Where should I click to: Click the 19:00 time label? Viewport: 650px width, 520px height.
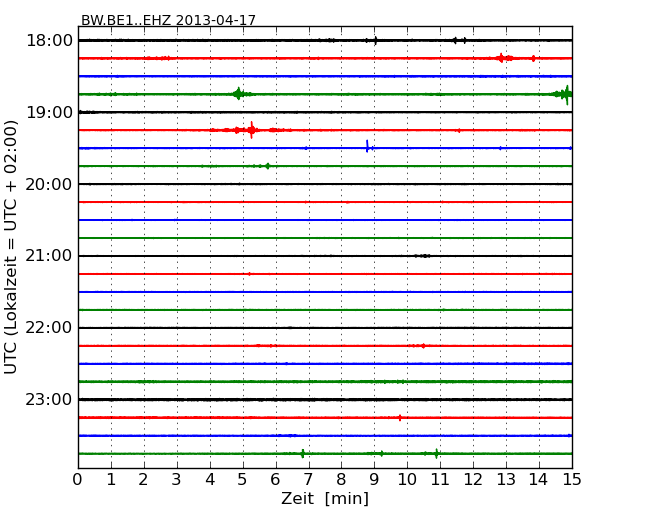coord(49,112)
